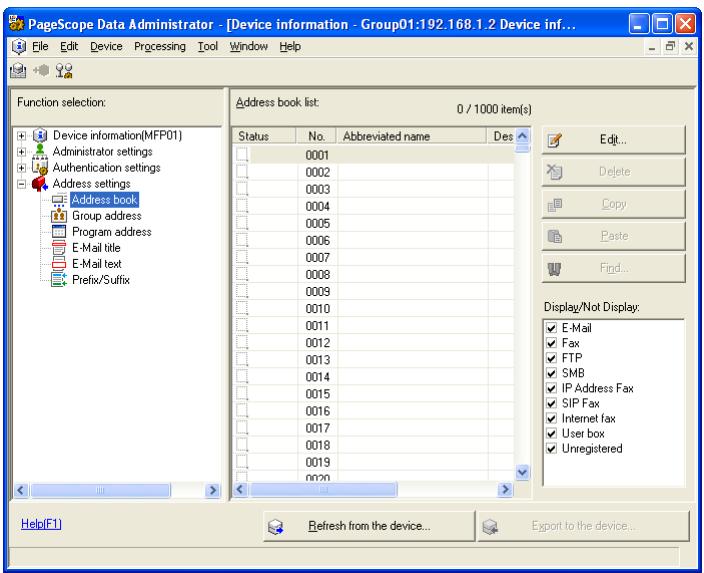Uncheck the E-Mail display checkbox
Viewport: 704px width, 573px height.
coord(551,328)
